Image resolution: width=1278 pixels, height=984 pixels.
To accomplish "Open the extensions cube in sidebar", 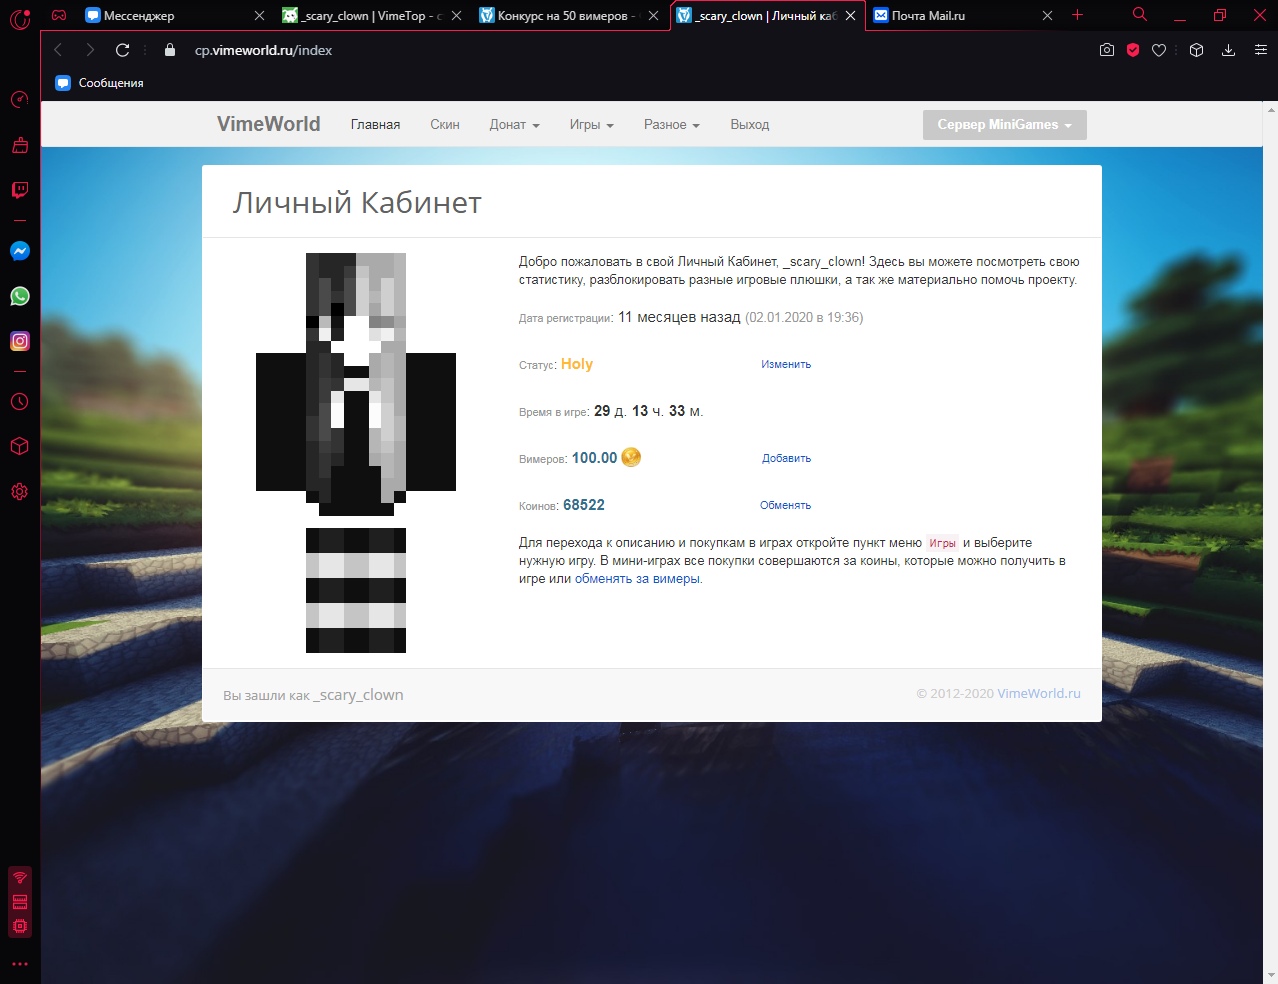I will pos(20,447).
